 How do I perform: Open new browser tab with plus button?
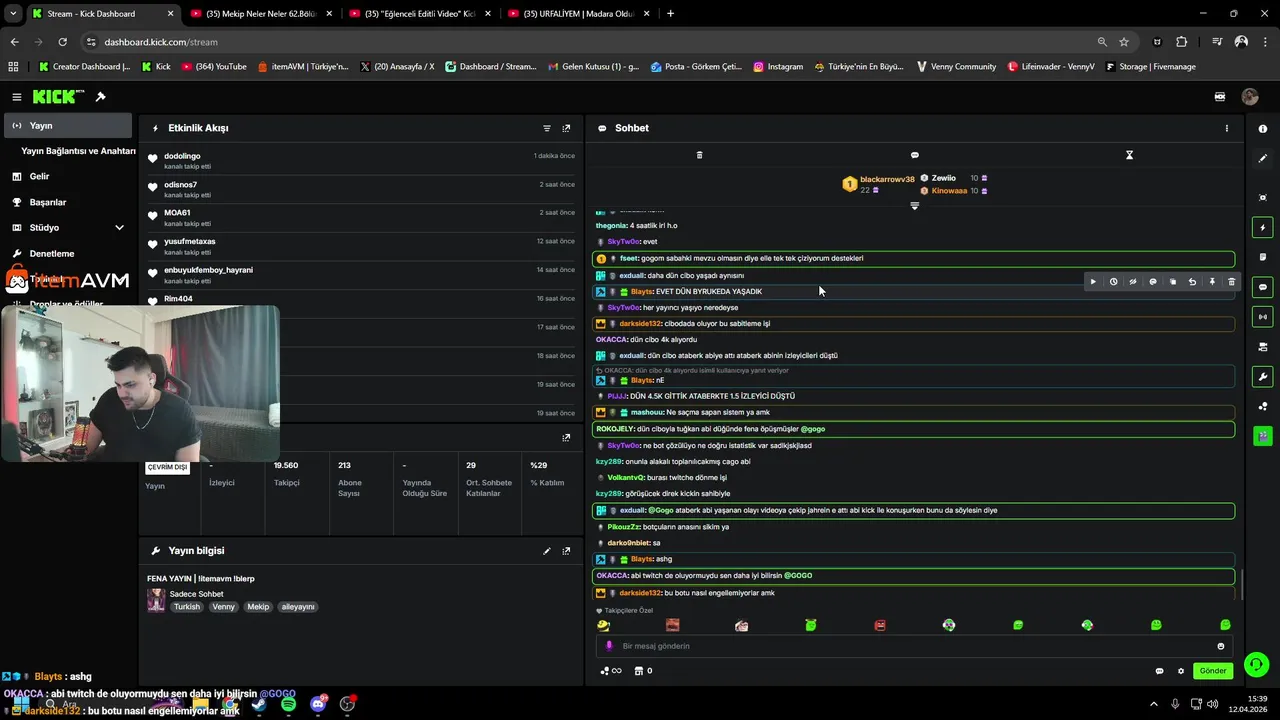(x=670, y=14)
